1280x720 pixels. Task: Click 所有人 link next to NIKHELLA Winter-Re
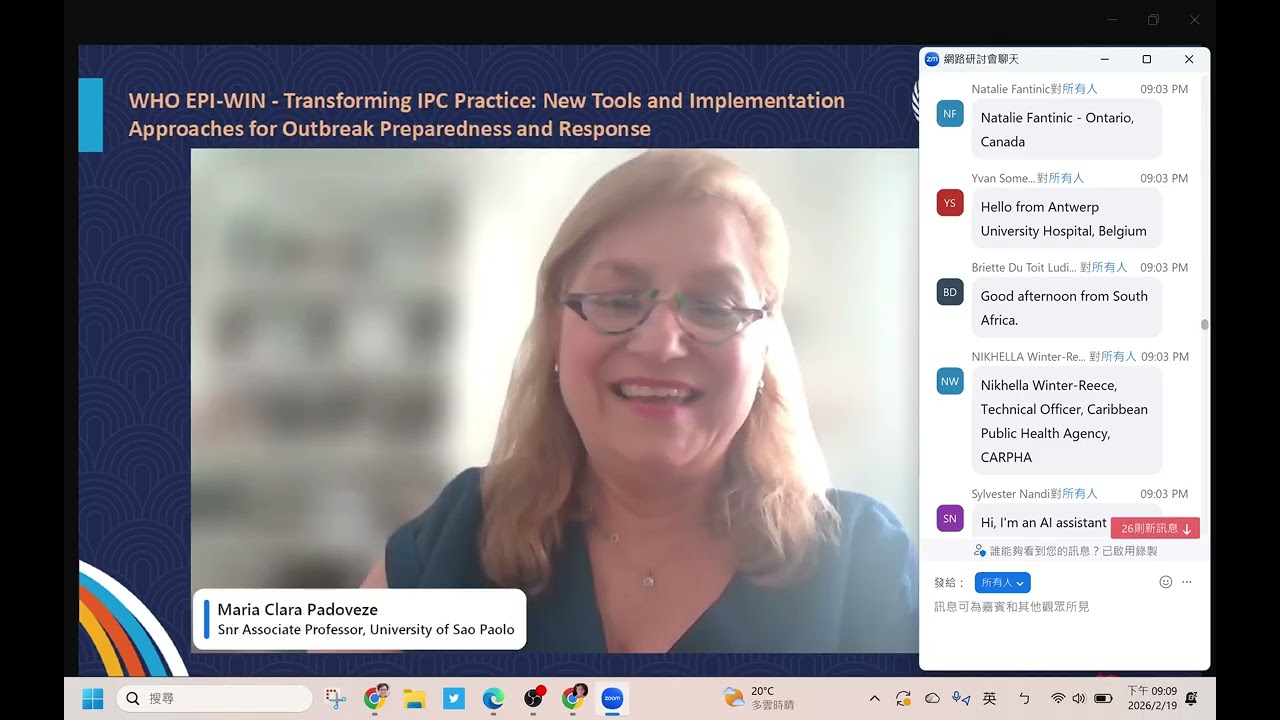pyautogui.click(x=1119, y=356)
